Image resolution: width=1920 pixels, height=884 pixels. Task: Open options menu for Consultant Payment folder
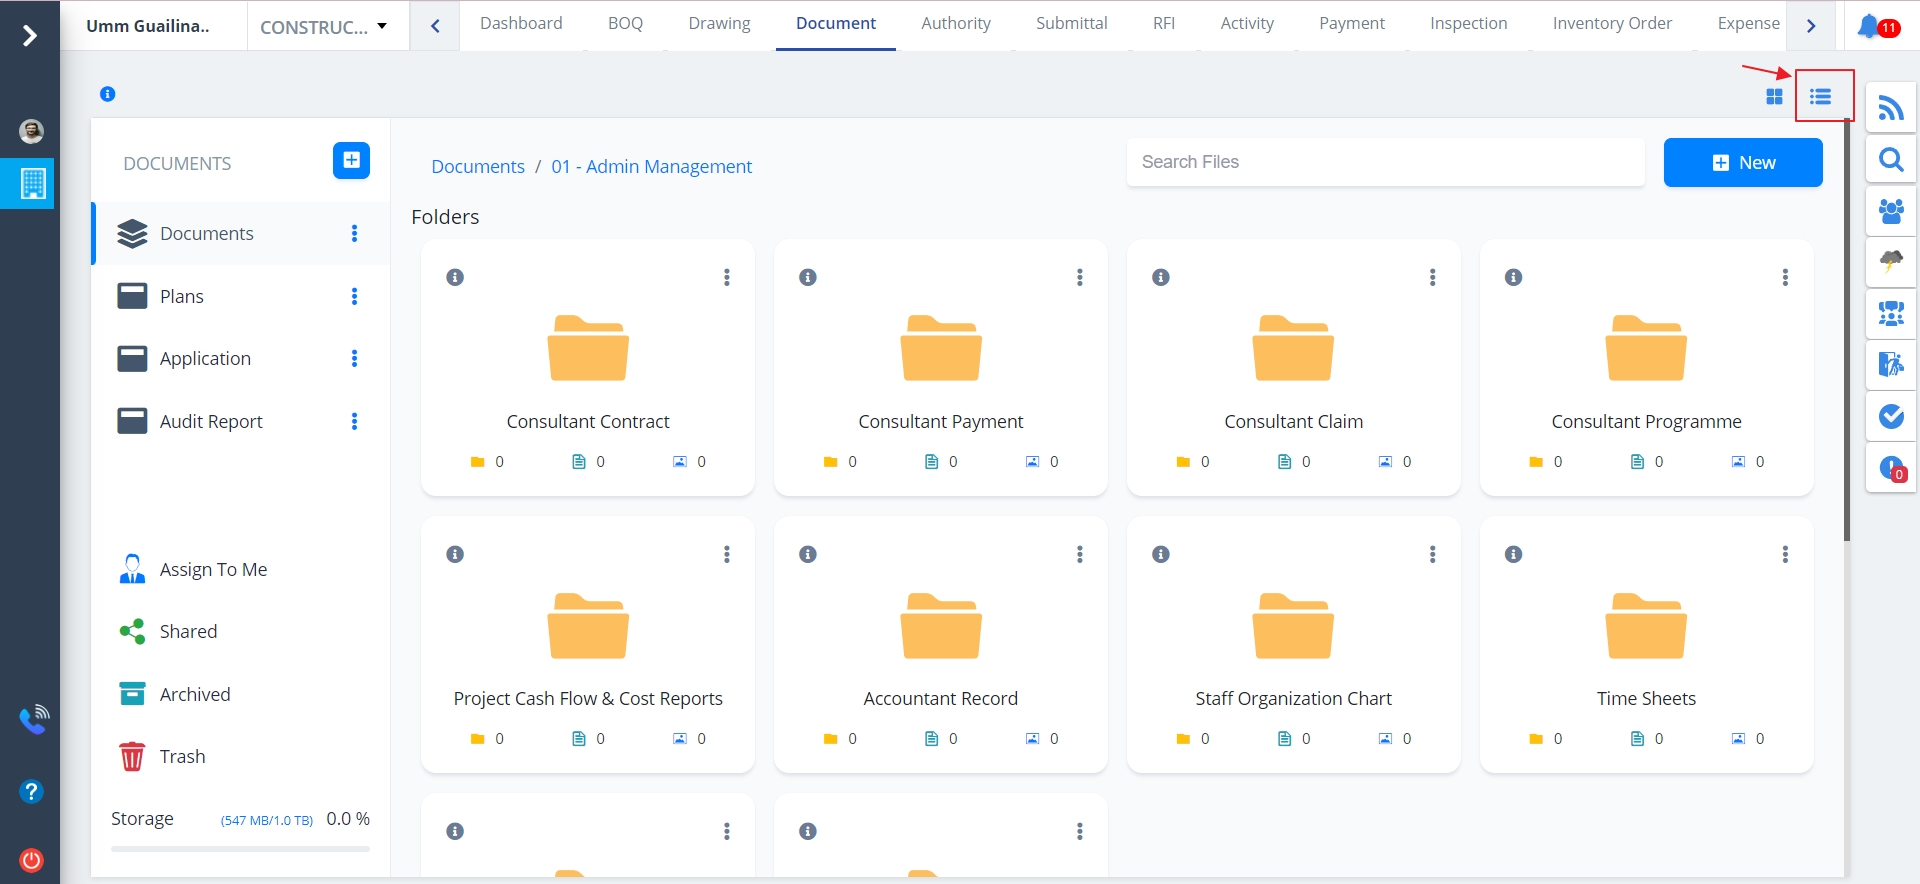[1079, 277]
